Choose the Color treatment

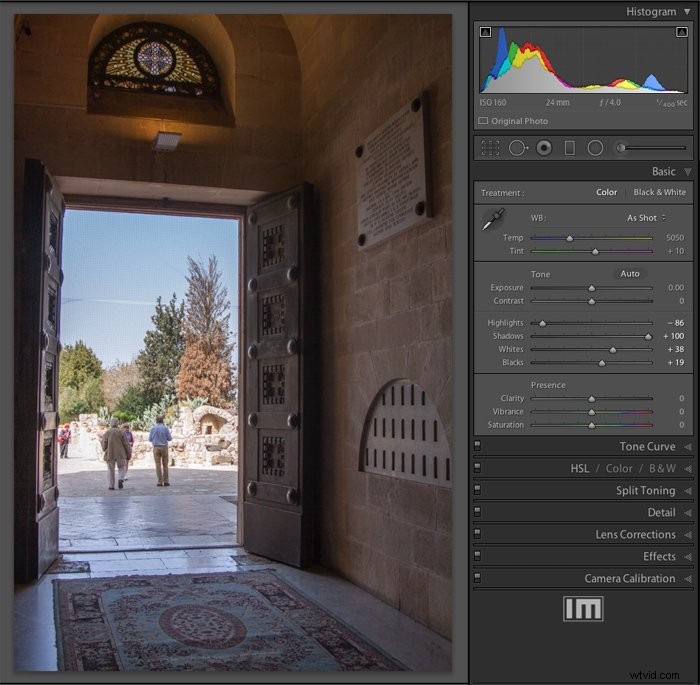pyautogui.click(x=606, y=192)
